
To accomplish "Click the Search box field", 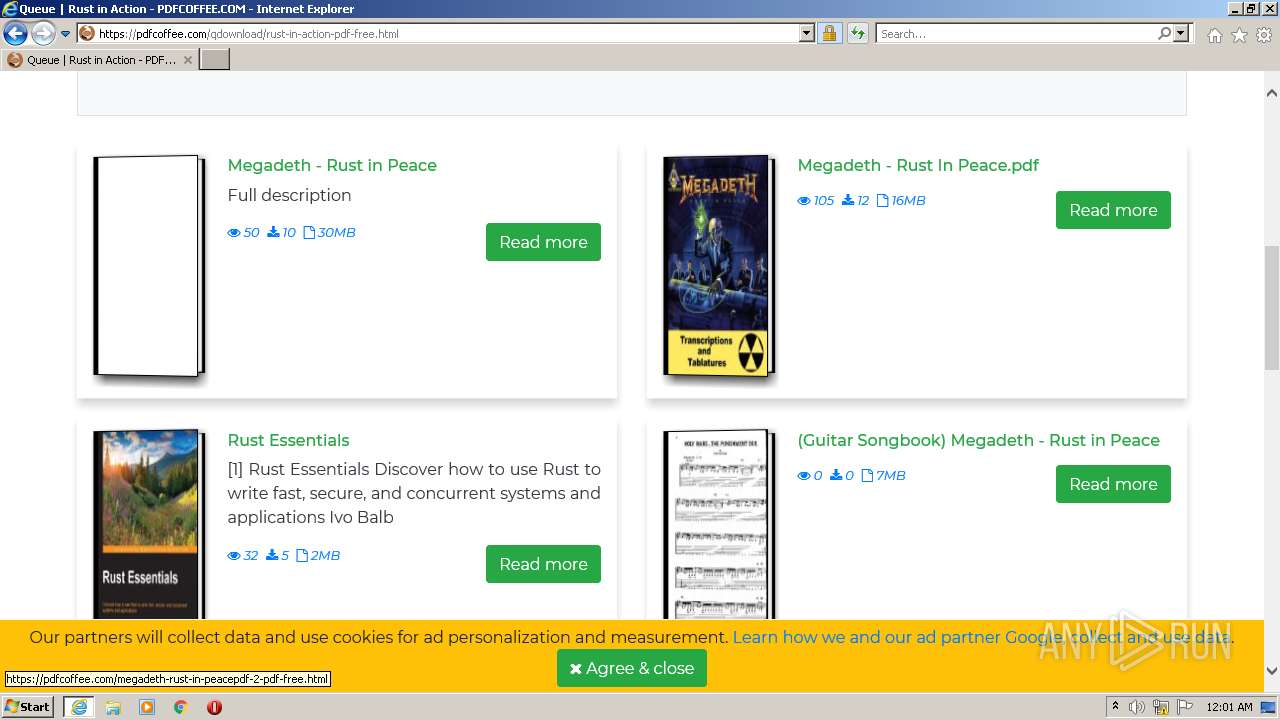I will pos(1015,33).
